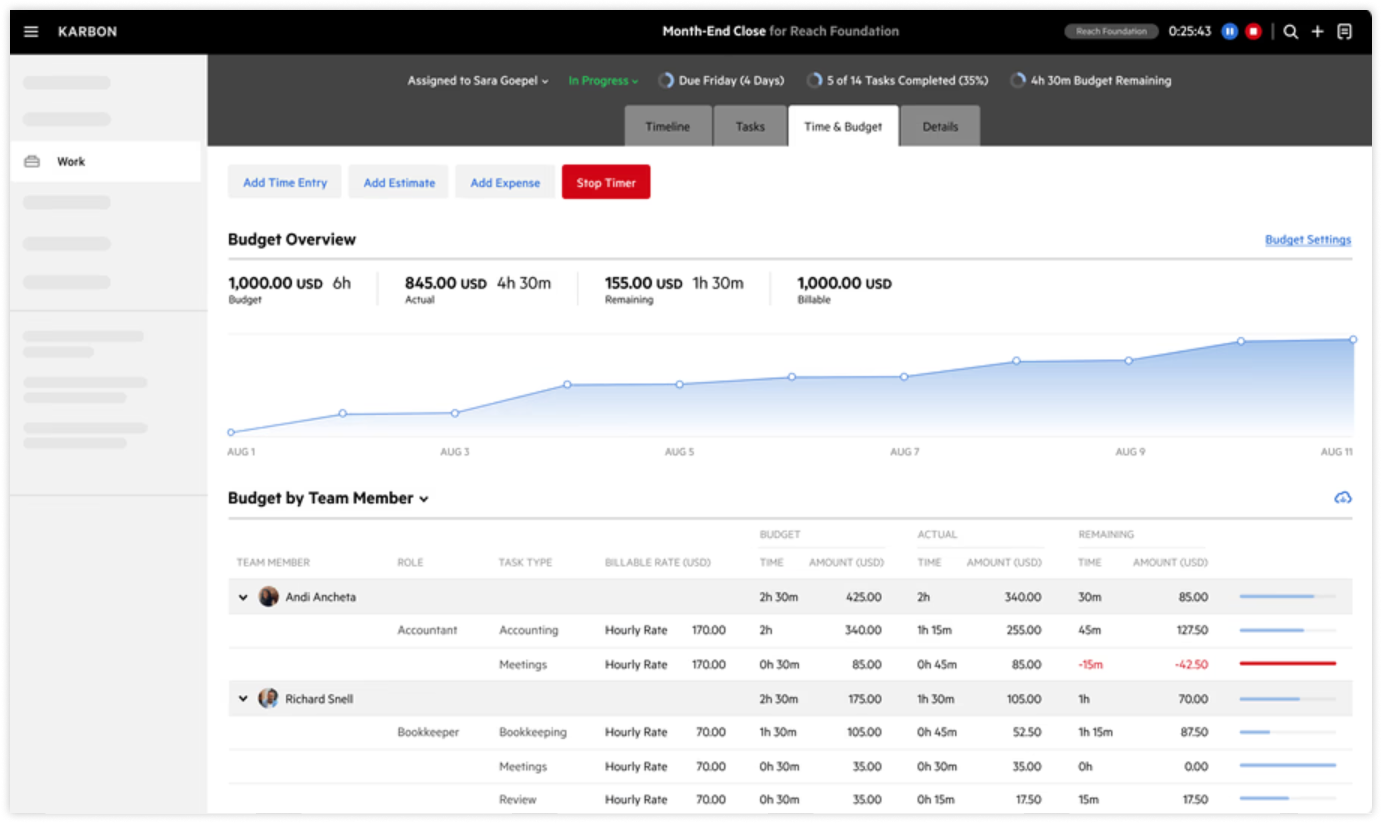Click Add Estimate button
The width and height of the screenshot is (1382, 823).
(399, 182)
